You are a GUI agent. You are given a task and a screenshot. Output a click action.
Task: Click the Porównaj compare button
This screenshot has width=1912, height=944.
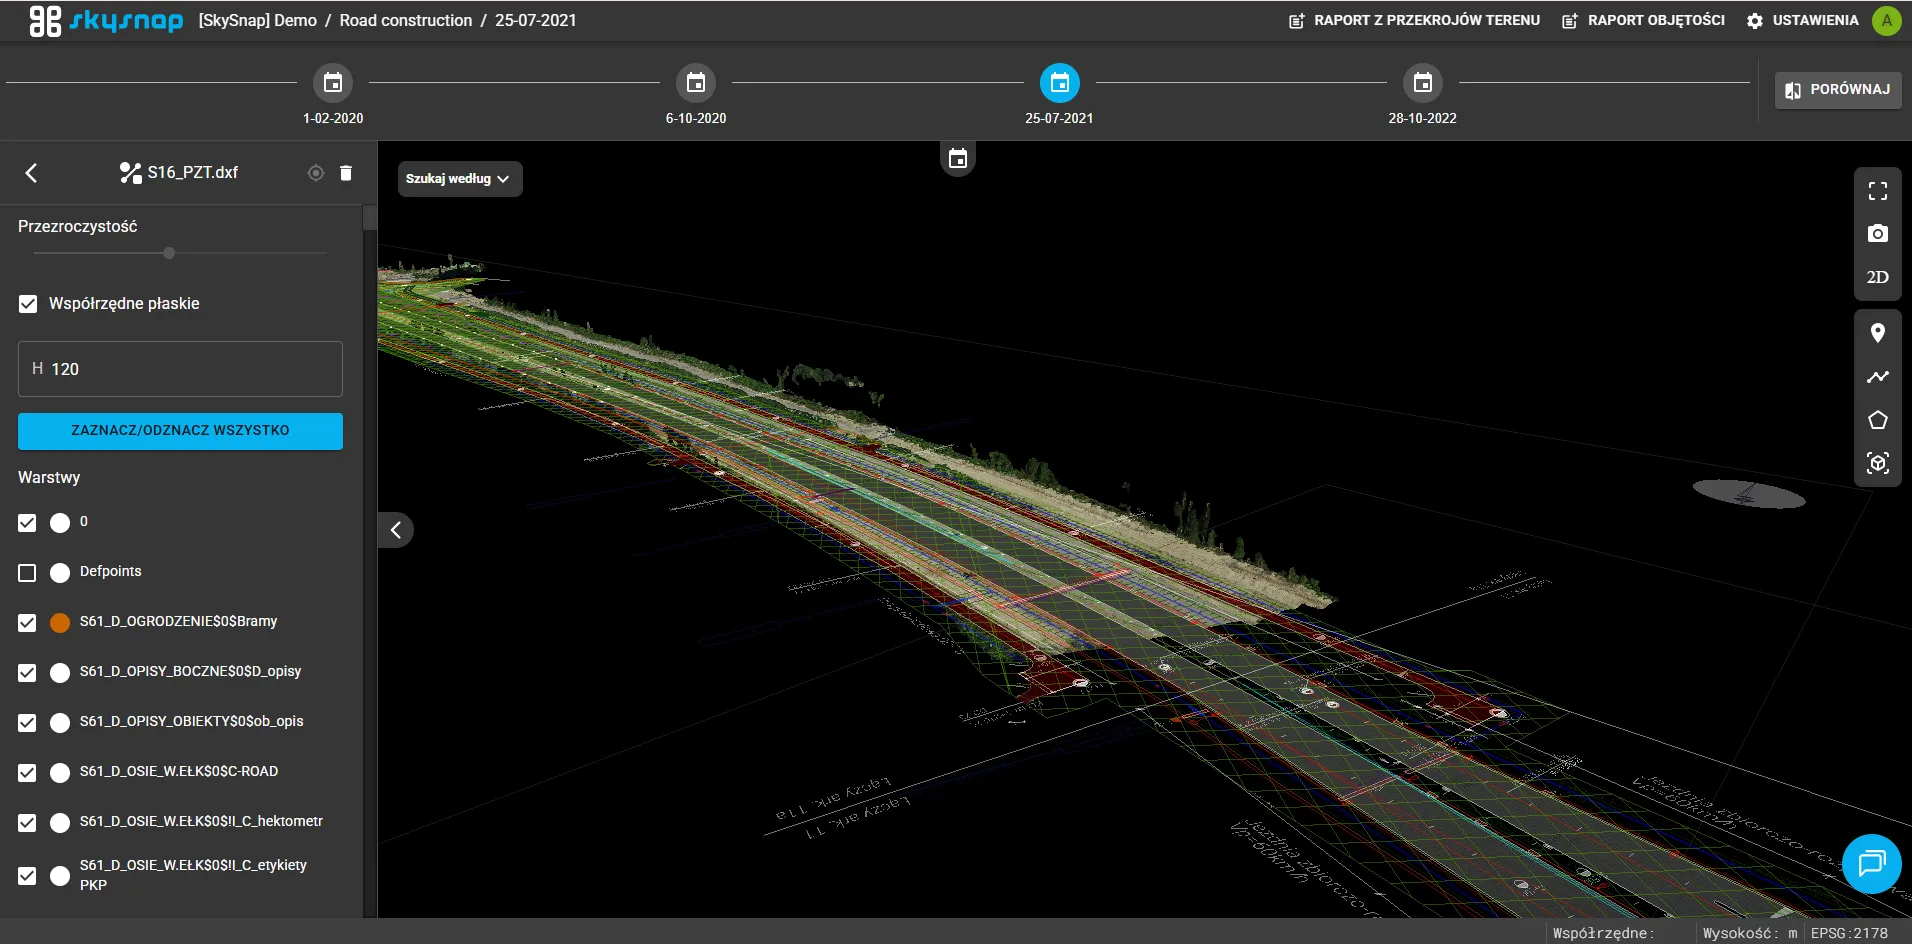click(x=1837, y=90)
